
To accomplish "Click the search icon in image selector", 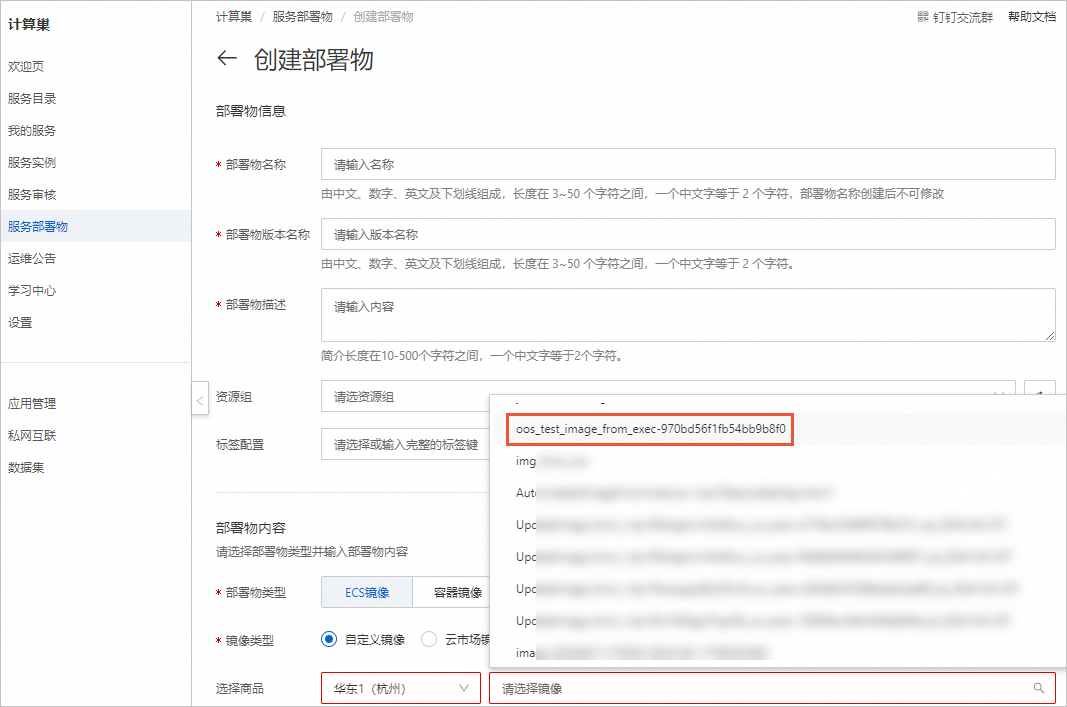I will coord(1039,688).
